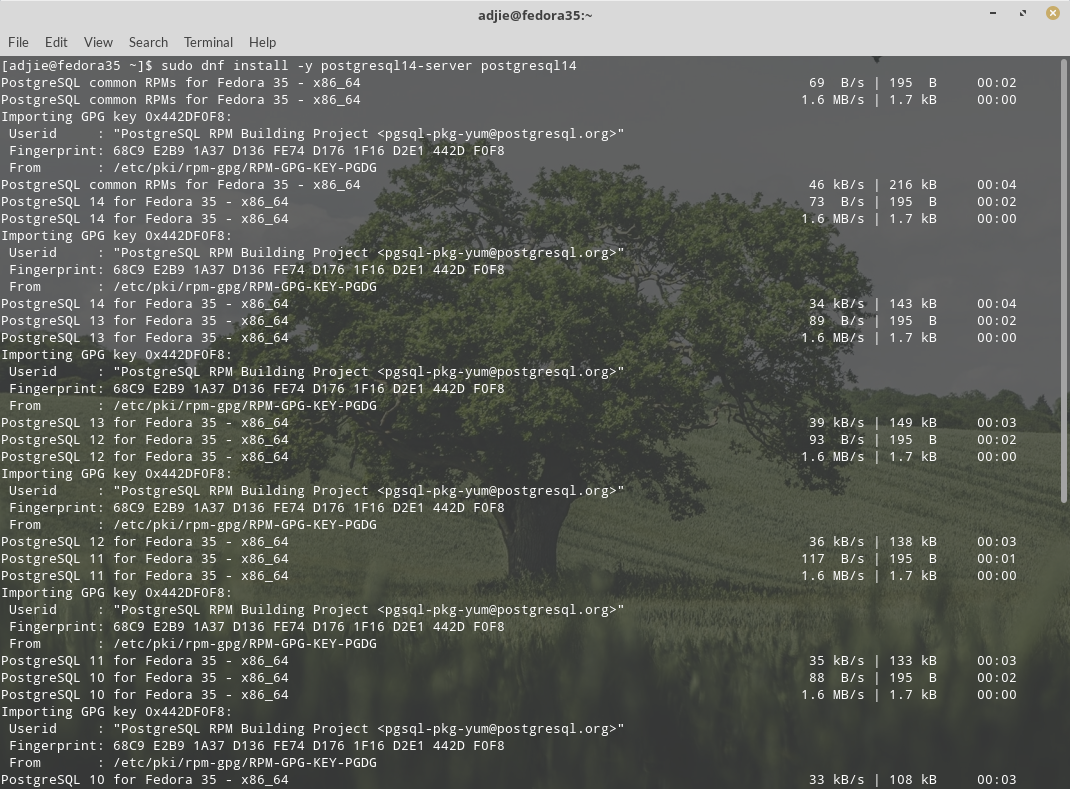Screen dimensions: 1070x789
Task: Open the View menu
Action: pos(98,42)
